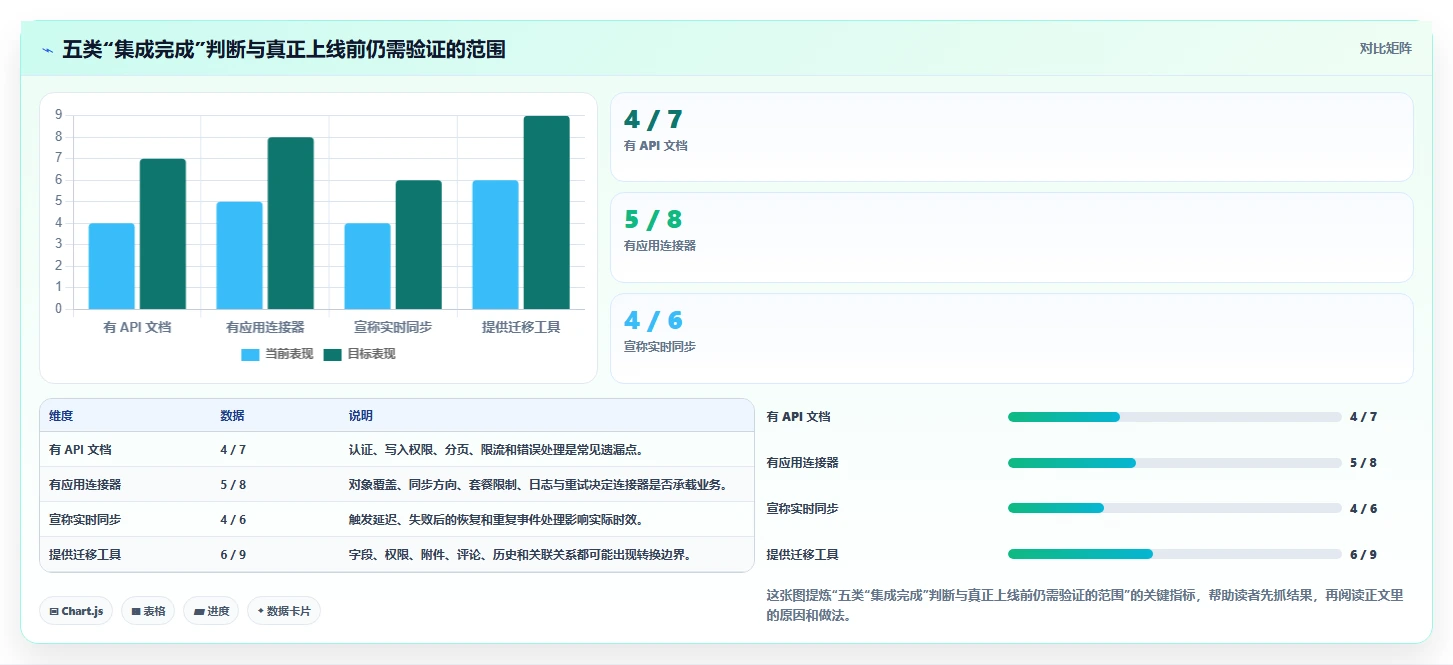Click the 宣称实时同步 progress bar
This screenshot has width=1453, height=665.
[x=1174, y=508]
